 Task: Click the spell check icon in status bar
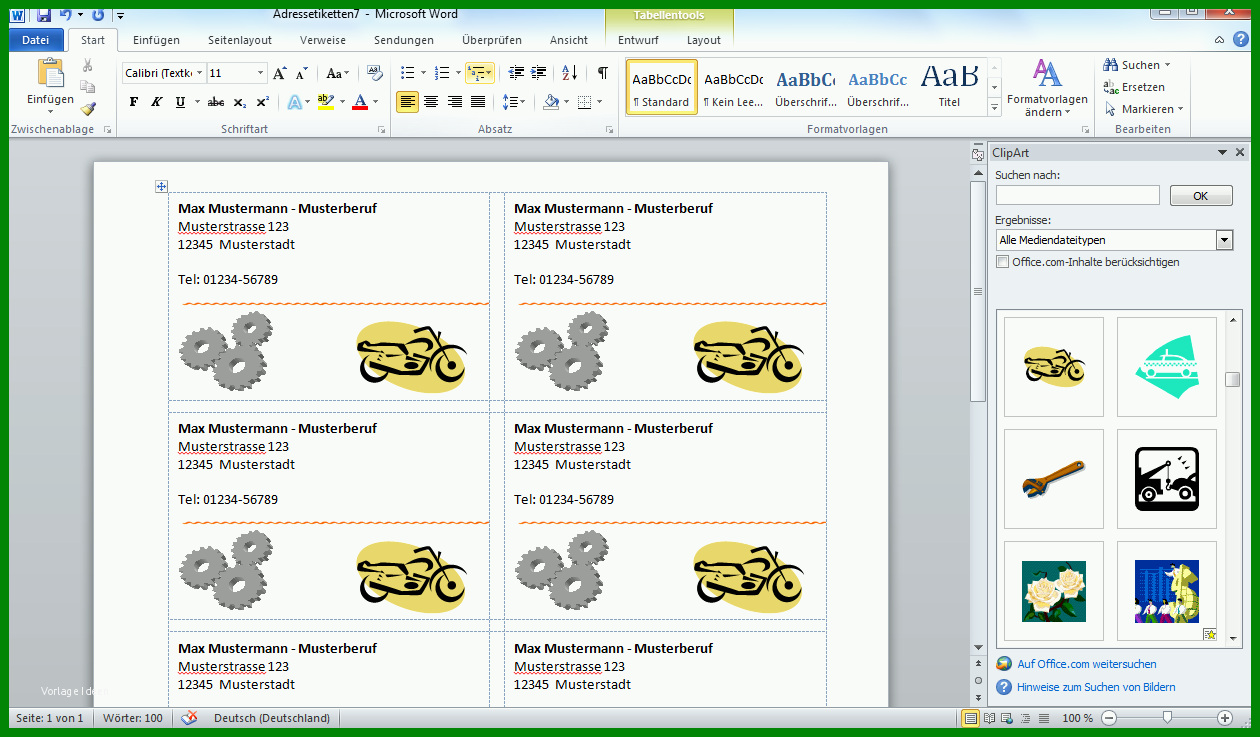pos(189,718)
